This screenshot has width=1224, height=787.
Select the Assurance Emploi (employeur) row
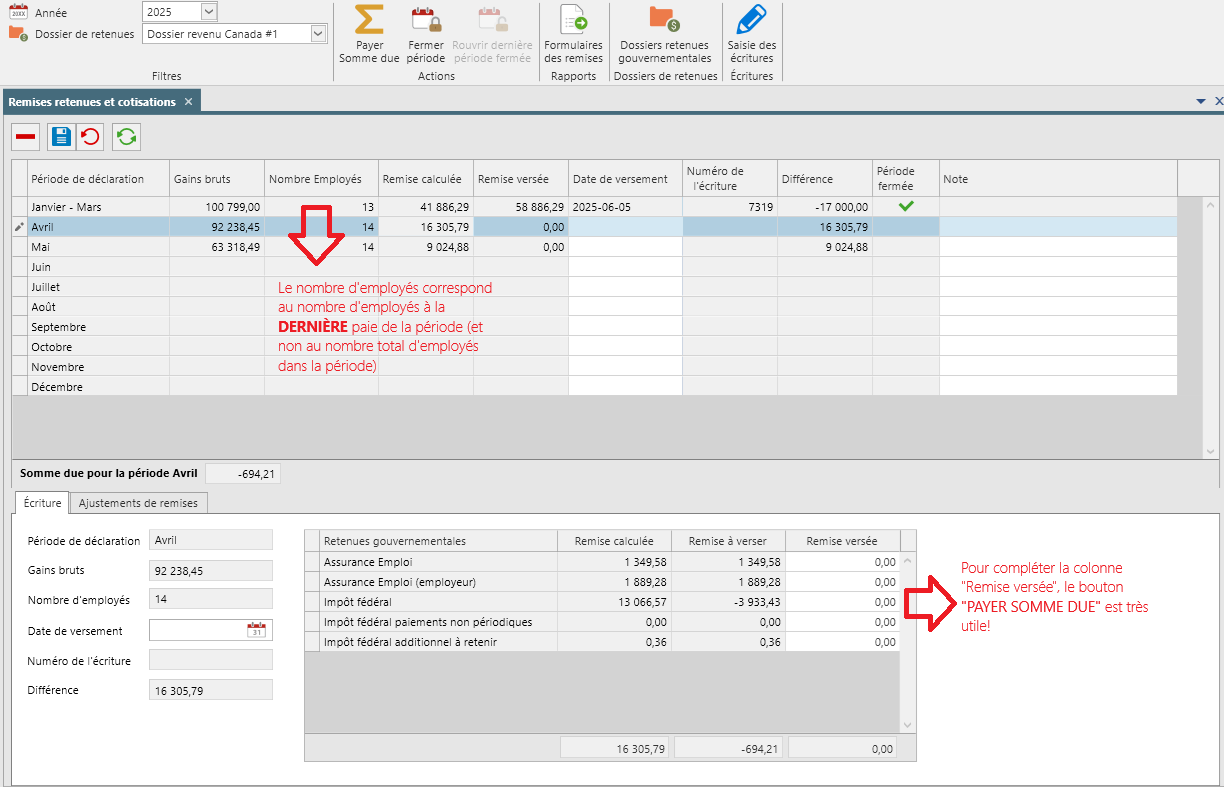(602, 582)
